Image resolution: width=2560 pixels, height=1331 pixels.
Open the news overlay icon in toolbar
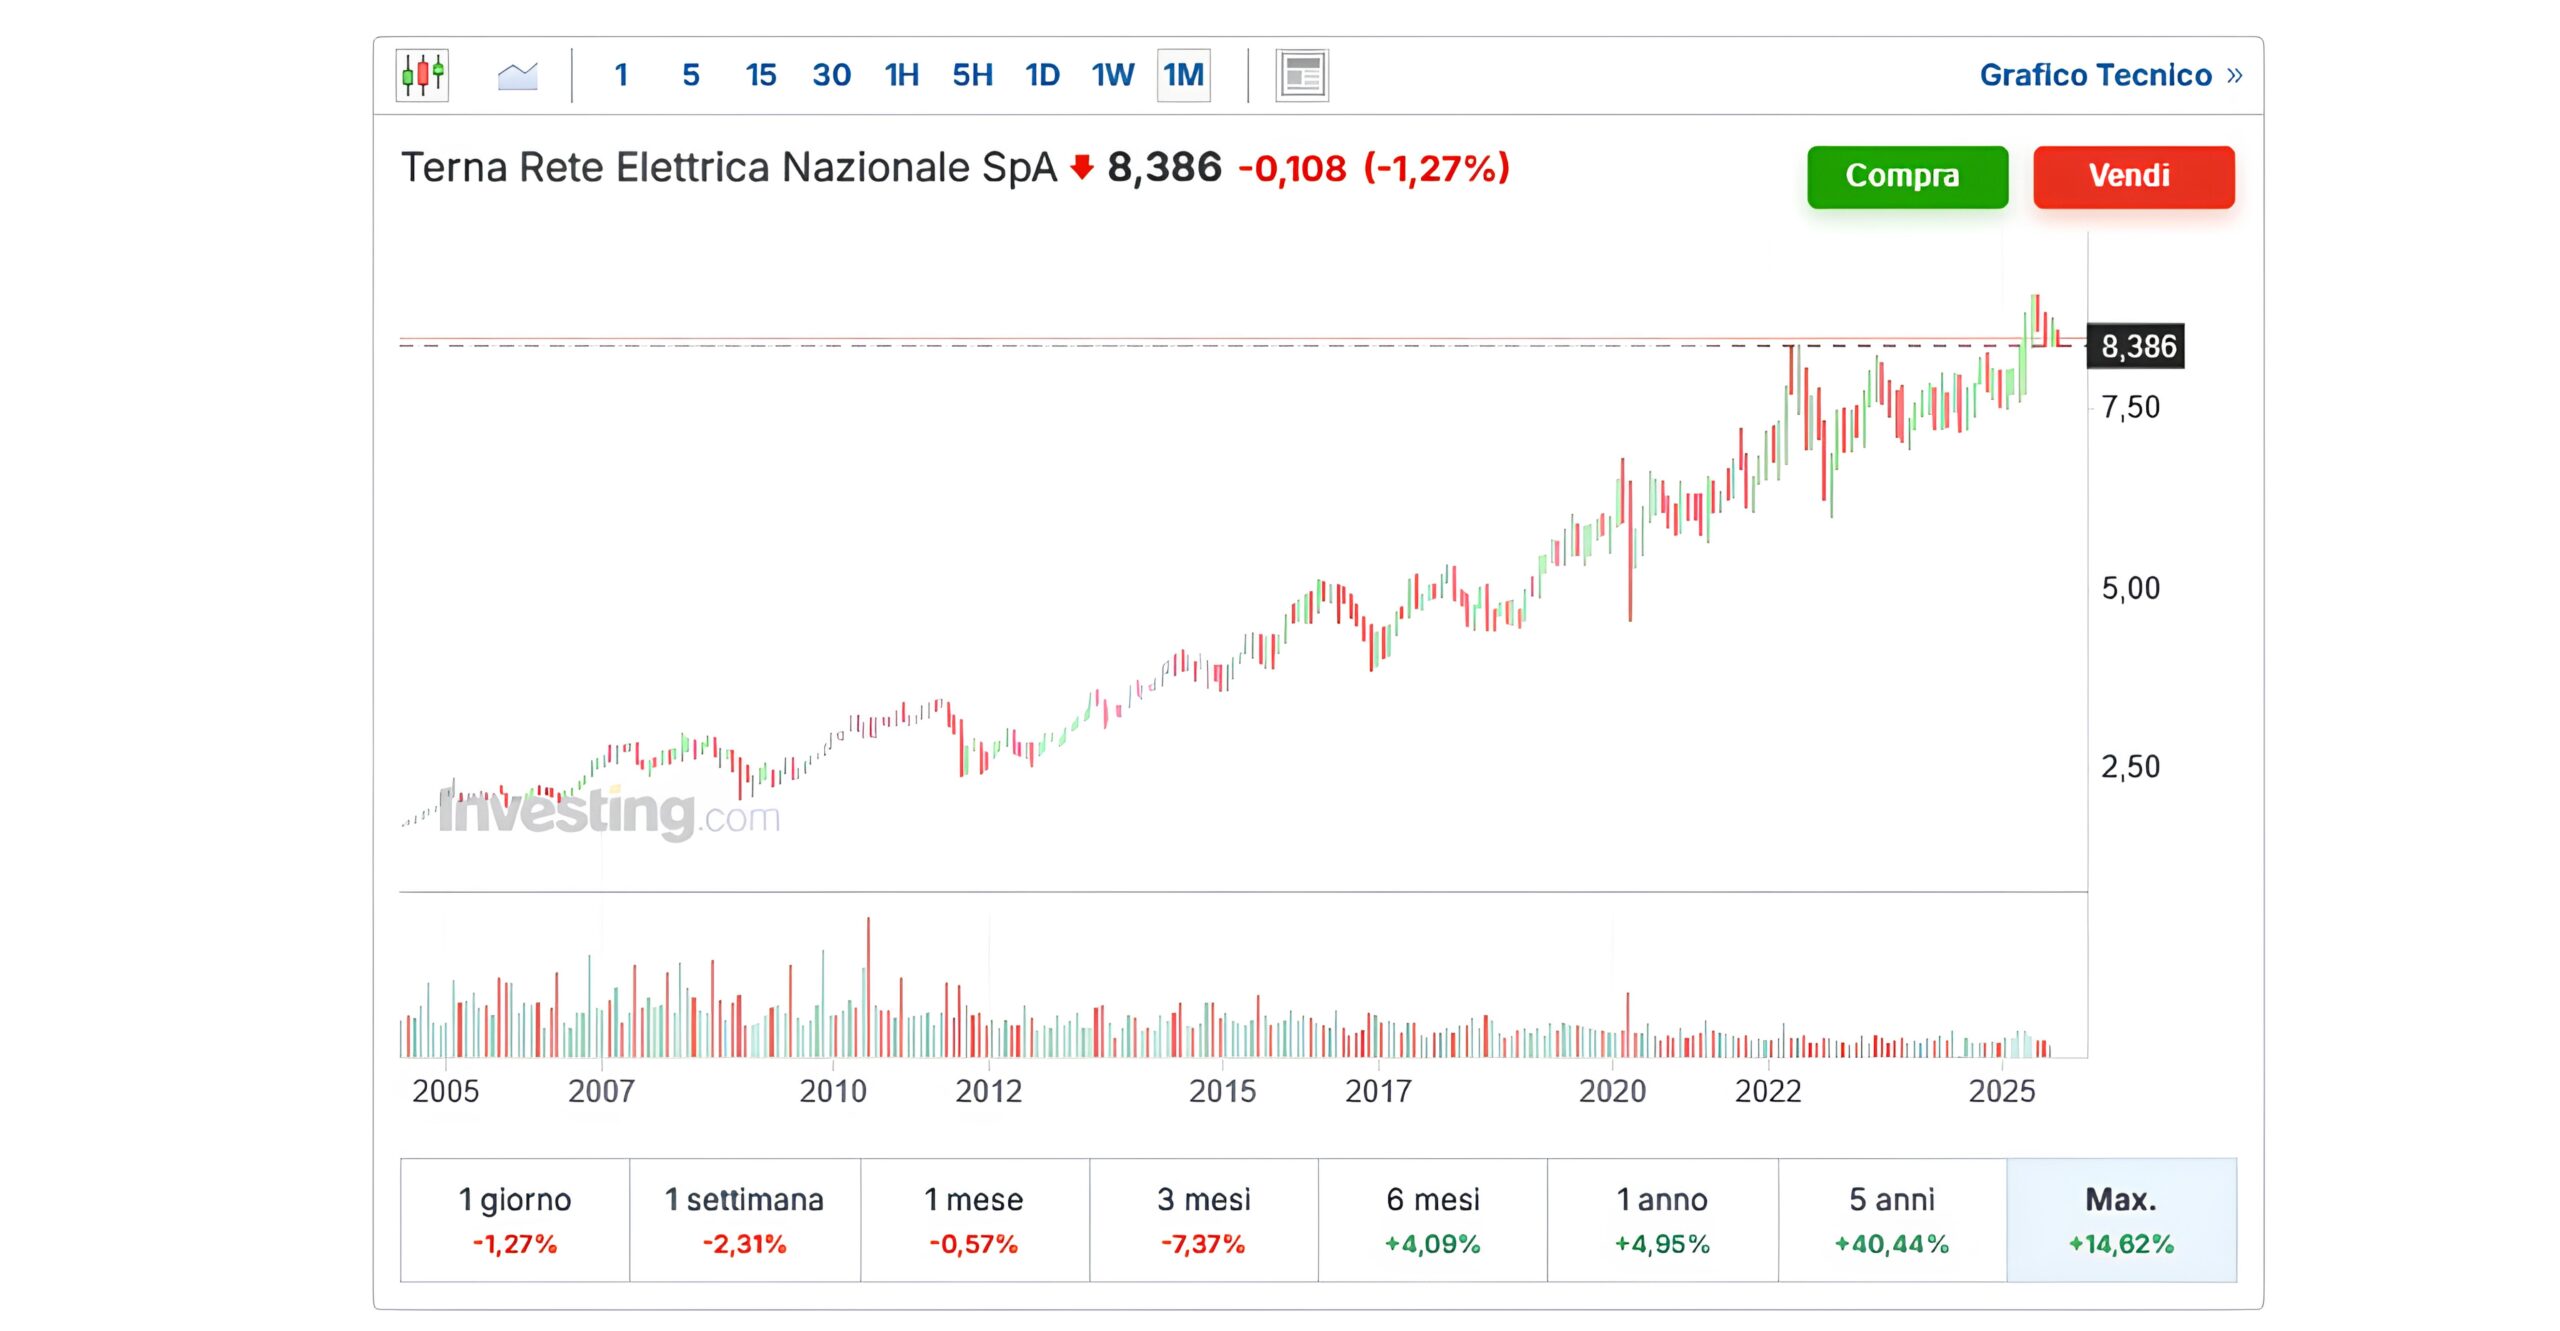pos(1301,75)
